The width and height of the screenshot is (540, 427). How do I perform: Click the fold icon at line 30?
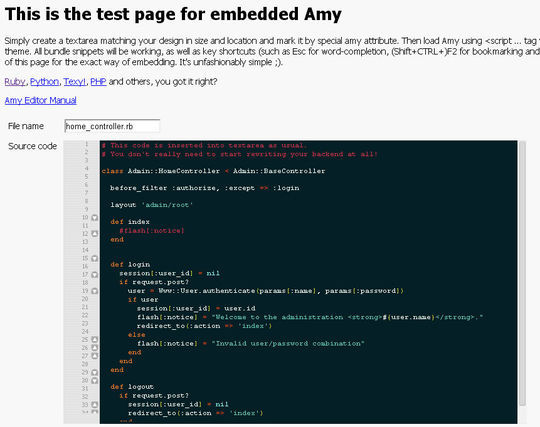point(94,381)
